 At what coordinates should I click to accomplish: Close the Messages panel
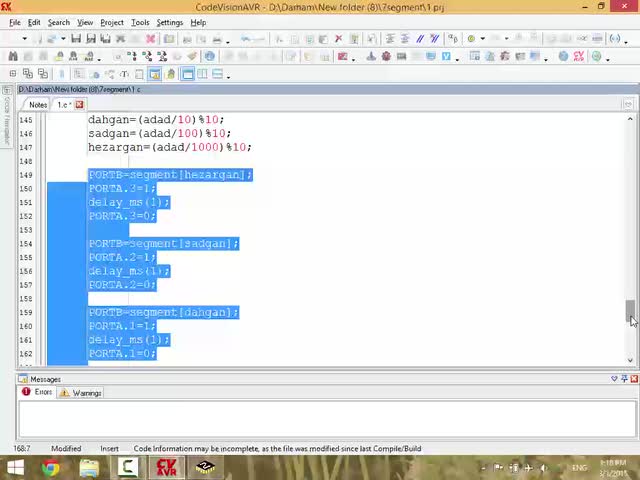coord(634,379)
